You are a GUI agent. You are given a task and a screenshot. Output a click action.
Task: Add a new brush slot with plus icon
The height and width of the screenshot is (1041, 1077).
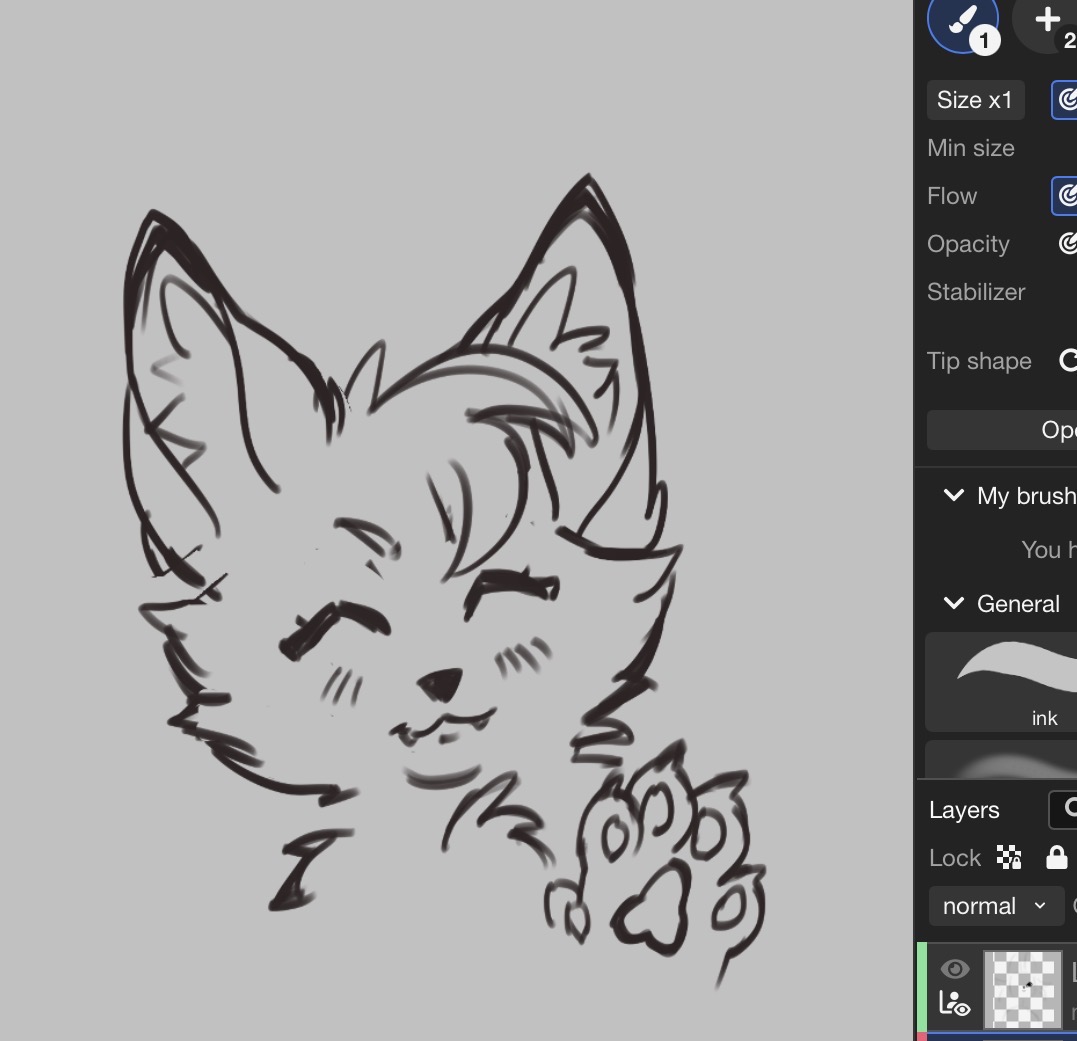click(x=1047, y=21)
